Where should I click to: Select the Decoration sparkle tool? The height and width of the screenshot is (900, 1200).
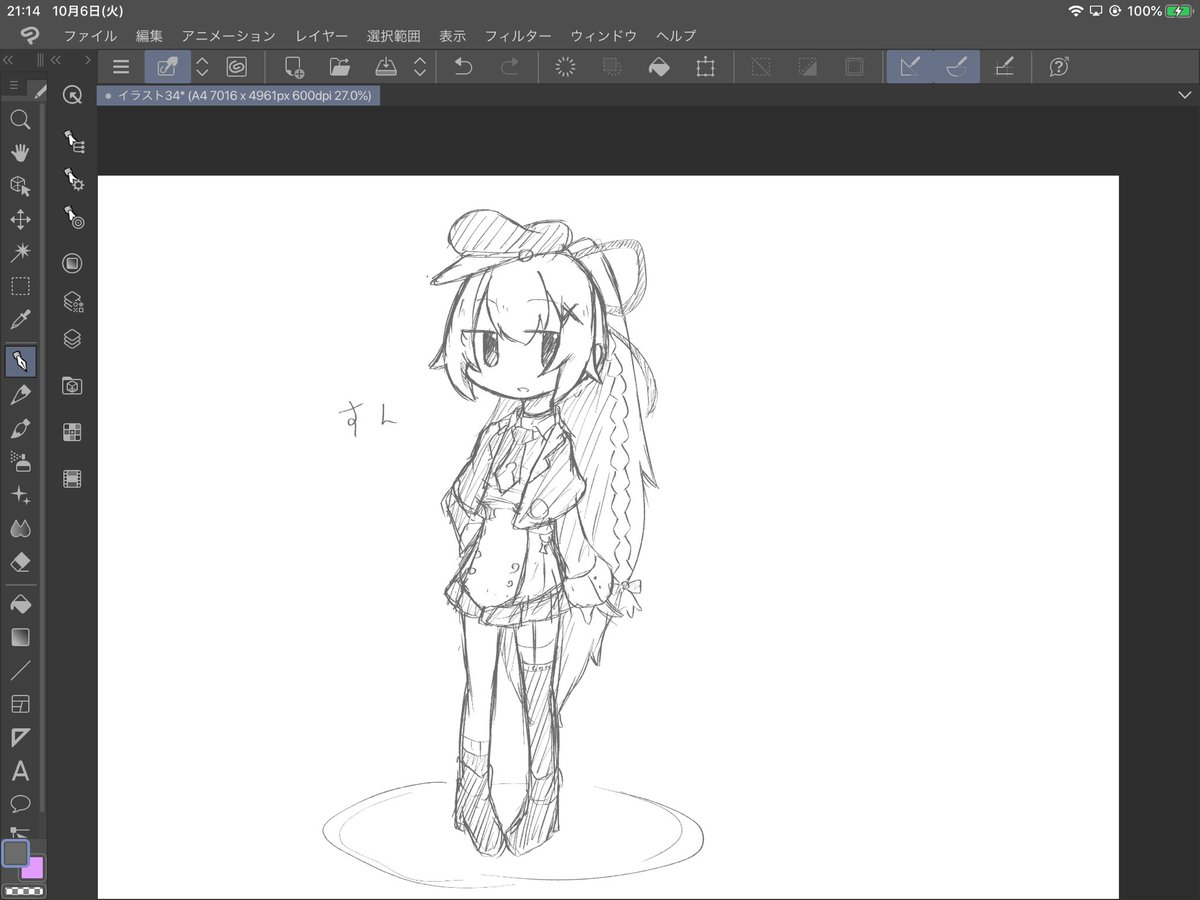(x=20, y=495)
